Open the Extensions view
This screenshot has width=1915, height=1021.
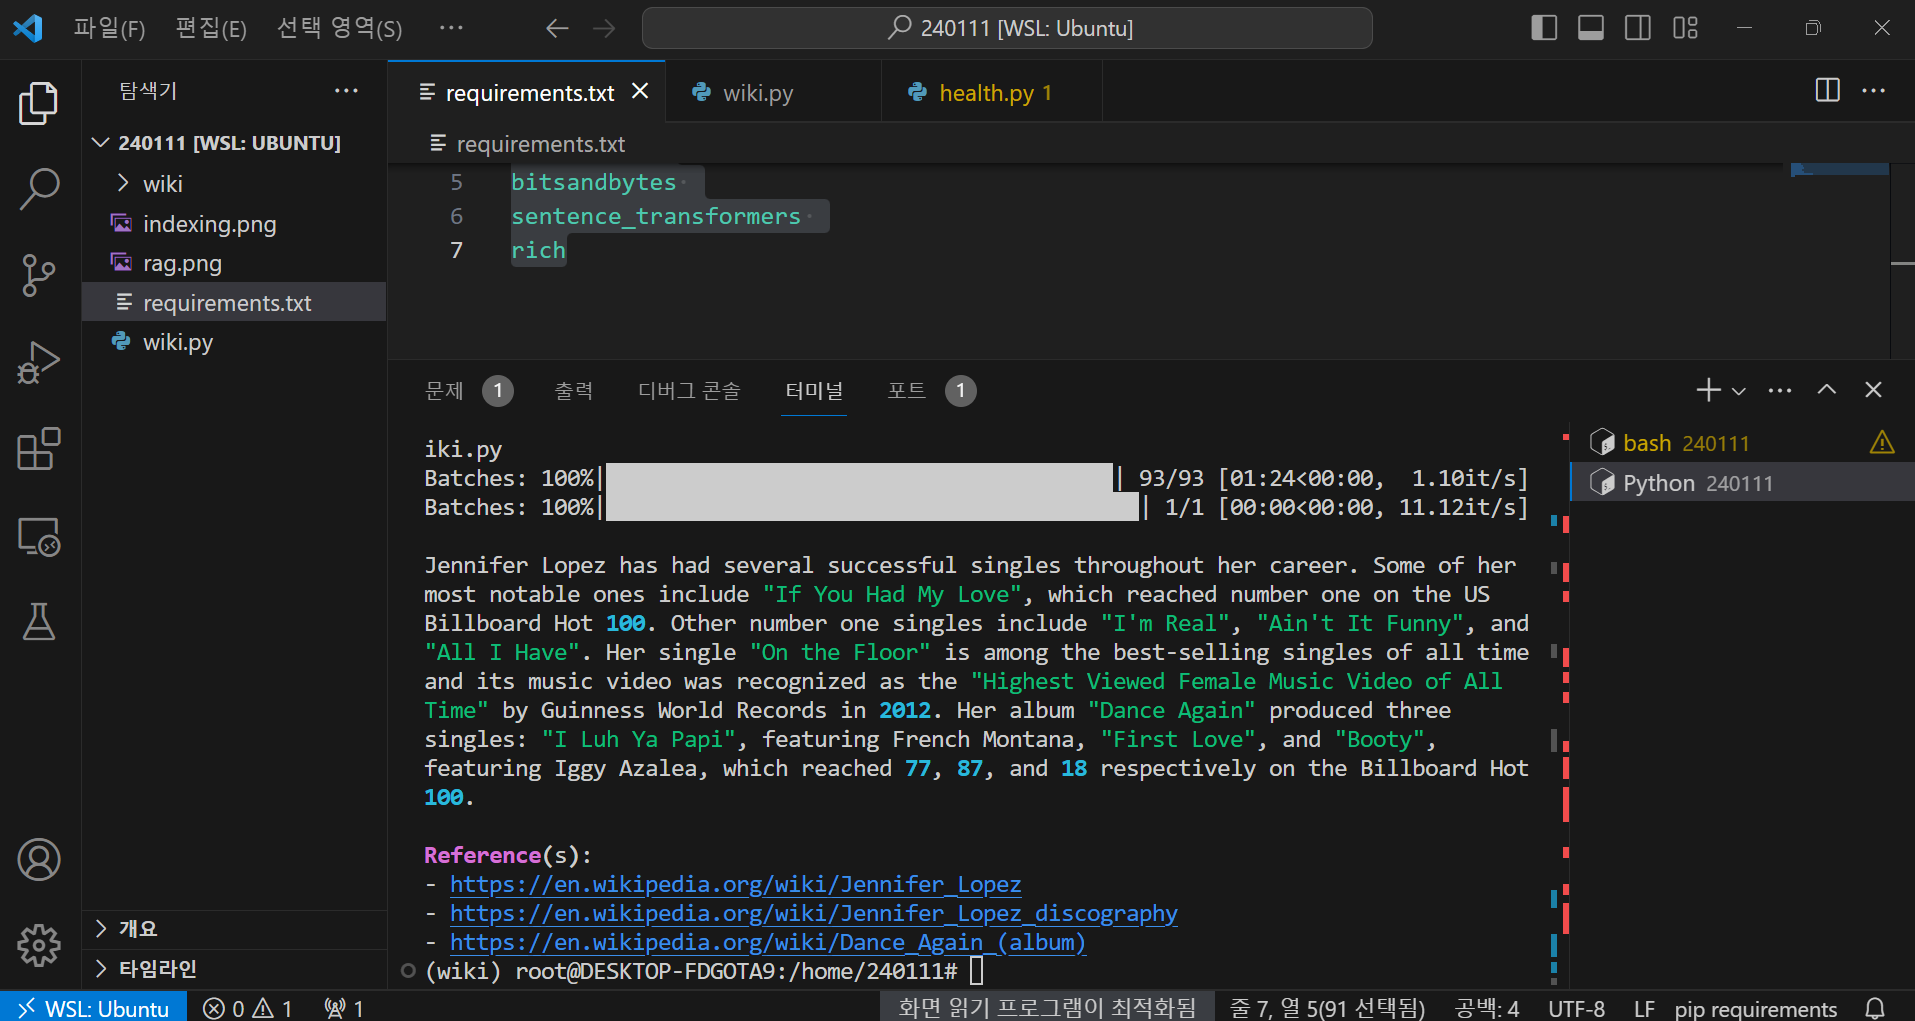[x=39, y=449]
